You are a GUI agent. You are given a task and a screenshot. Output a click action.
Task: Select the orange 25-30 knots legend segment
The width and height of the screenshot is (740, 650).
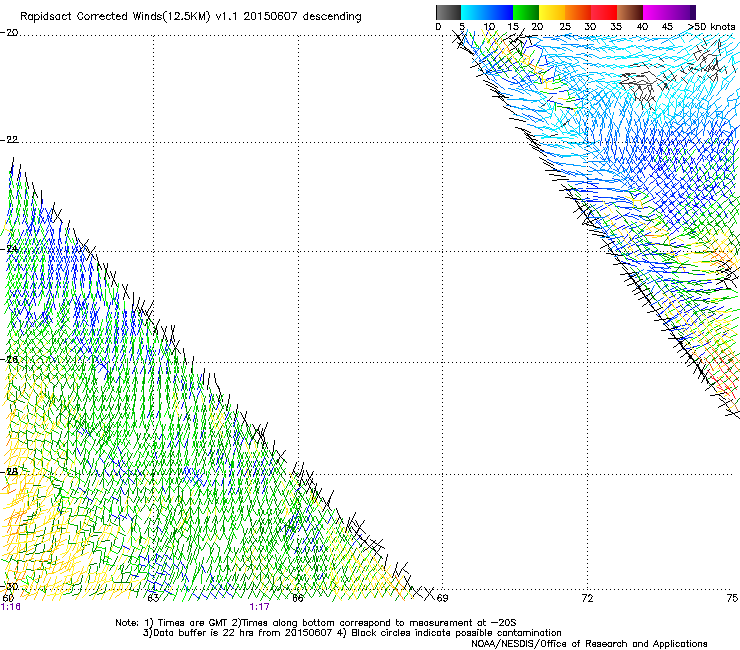pyautogui.click(x=578, y=12)
